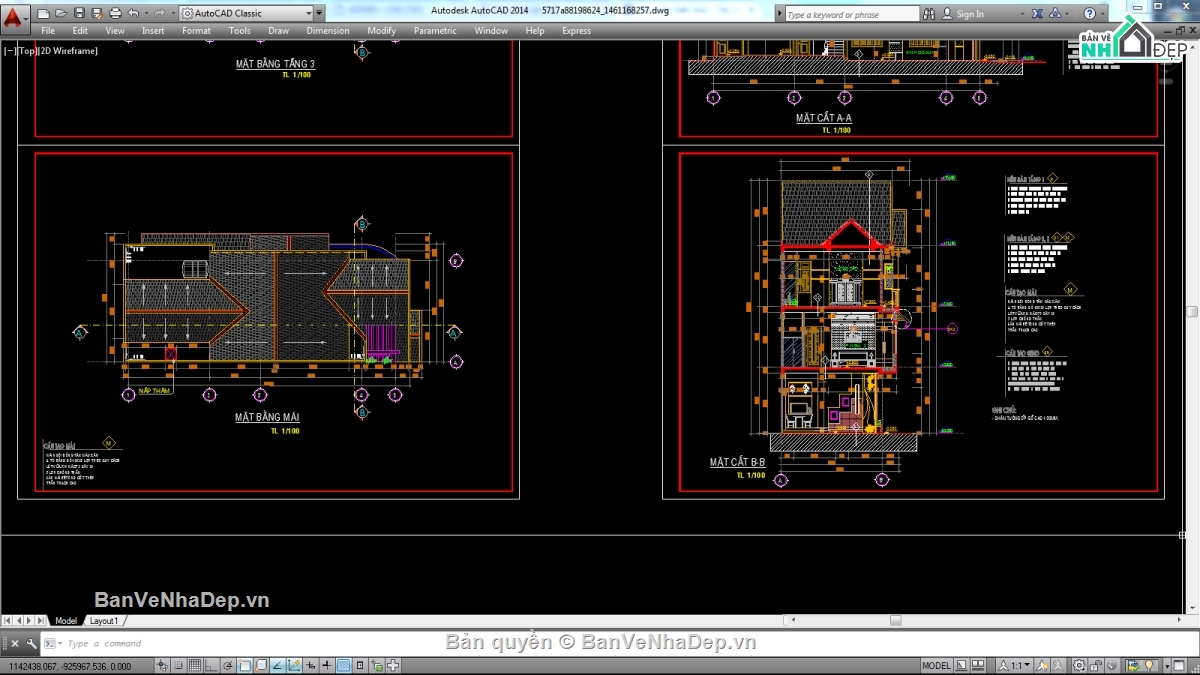The image size is (1200, 675).
Task: Click the Sign In button
Action: point(969,14)
